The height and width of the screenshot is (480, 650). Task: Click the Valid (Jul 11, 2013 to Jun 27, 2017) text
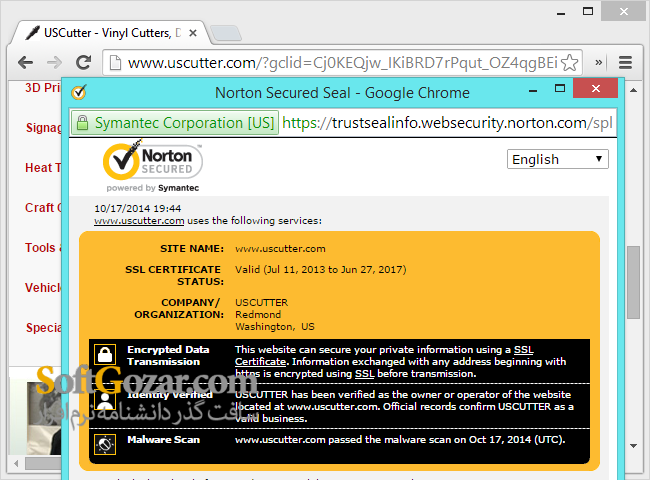[320, 269]
